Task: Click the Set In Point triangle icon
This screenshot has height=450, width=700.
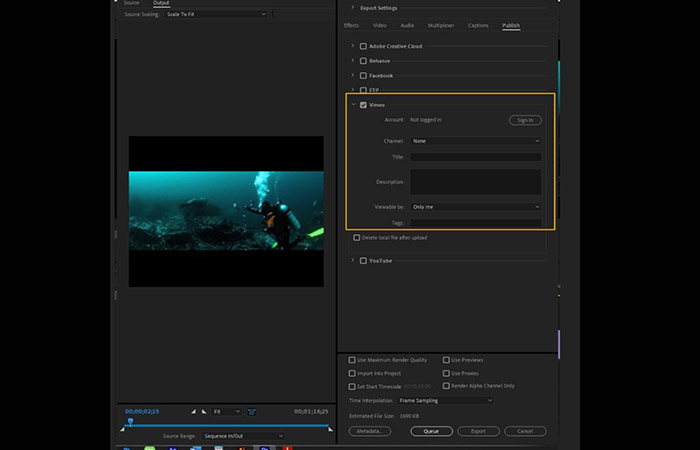Action: pyautogui.click(x=193, y=412)
